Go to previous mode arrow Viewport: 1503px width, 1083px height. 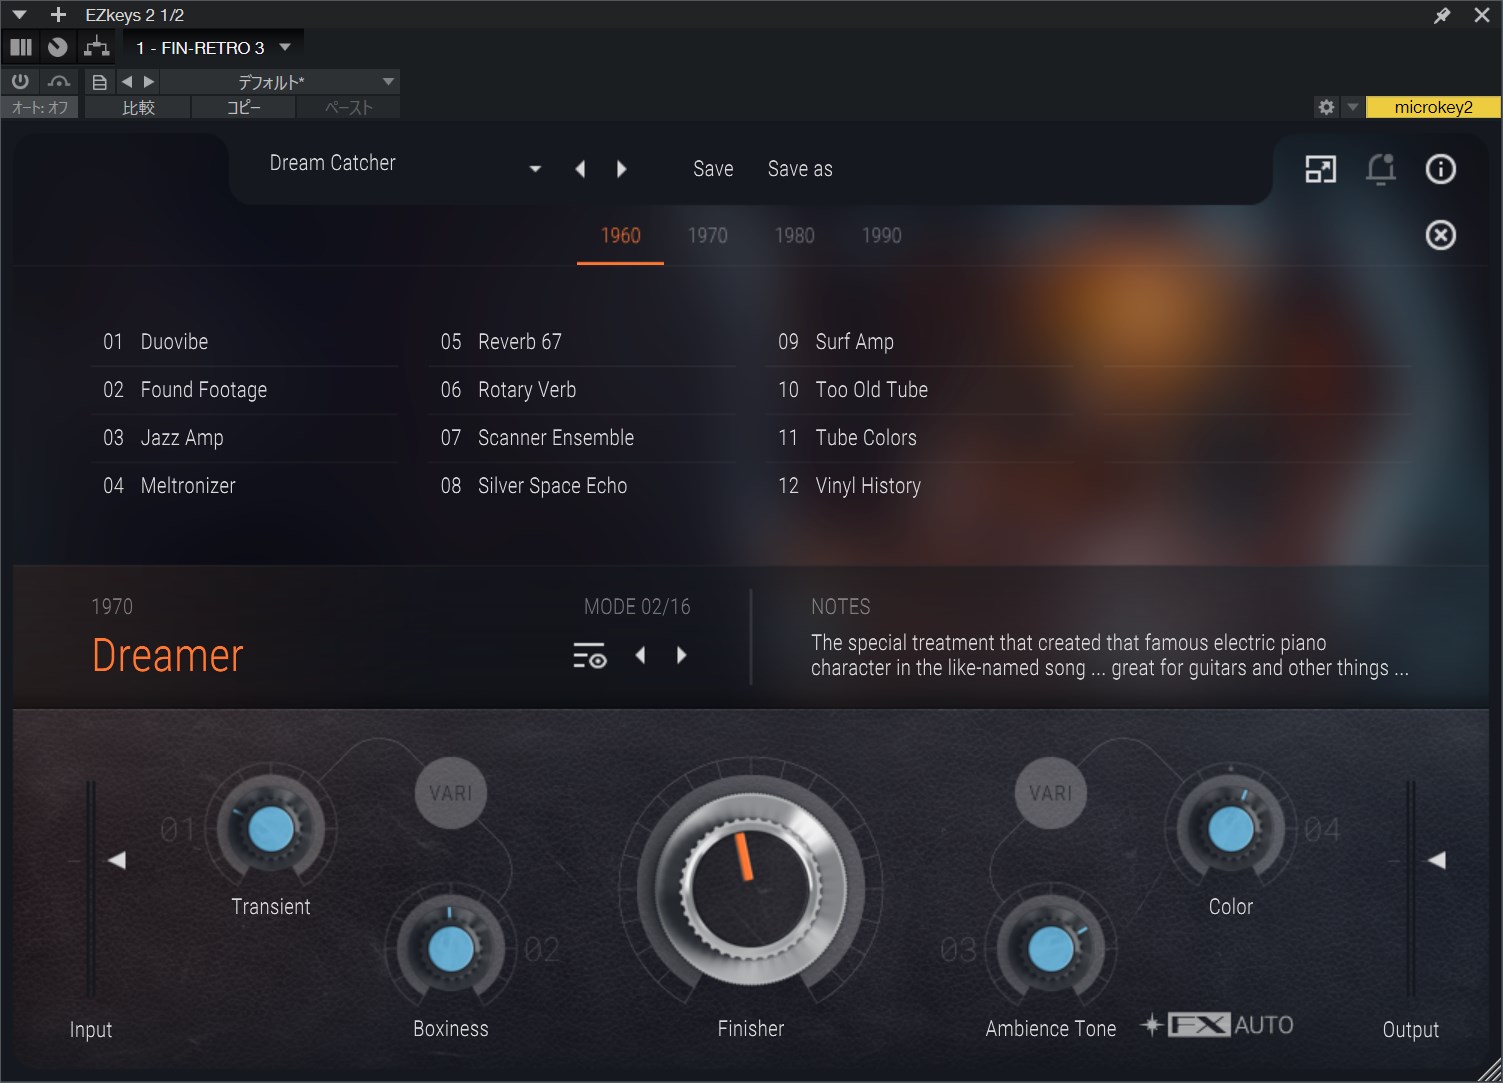click(640, 656)
